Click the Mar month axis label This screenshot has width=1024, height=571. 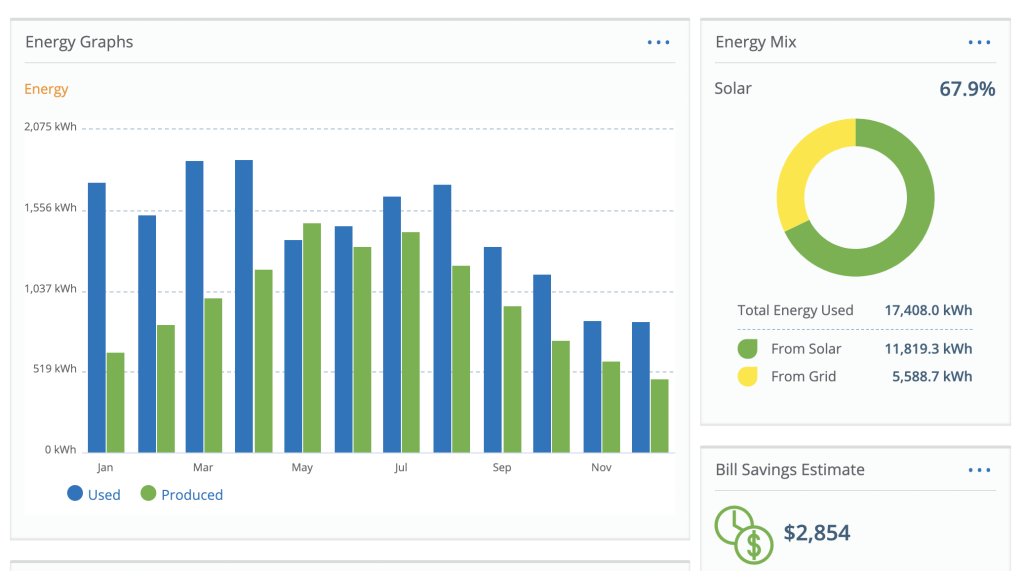(x=203, y=467)
